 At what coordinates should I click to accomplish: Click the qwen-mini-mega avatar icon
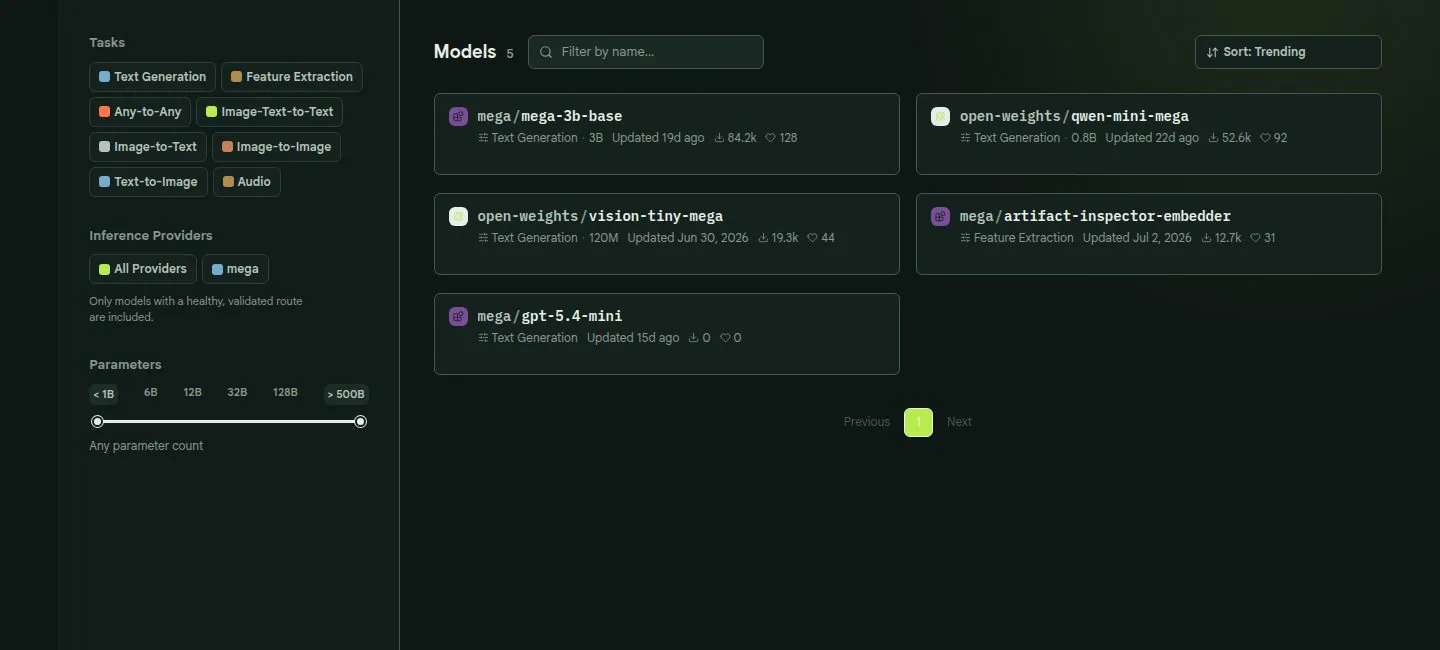click(x=940, y=116)
